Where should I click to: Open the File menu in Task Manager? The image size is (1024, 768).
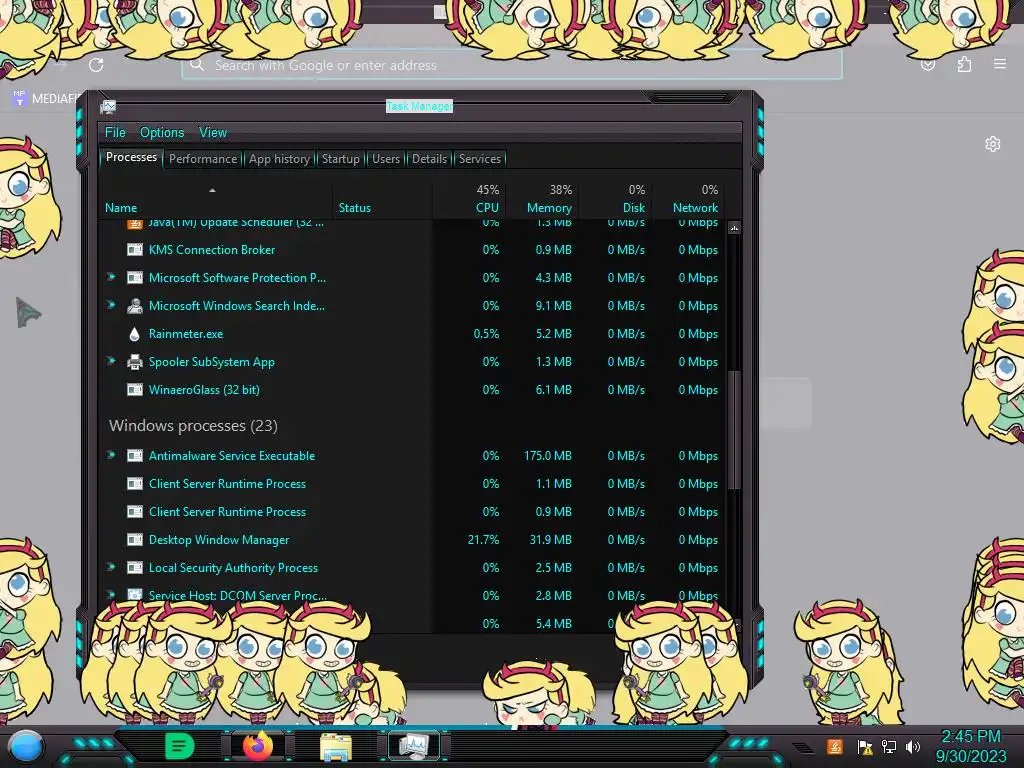[x=115, y=133]
